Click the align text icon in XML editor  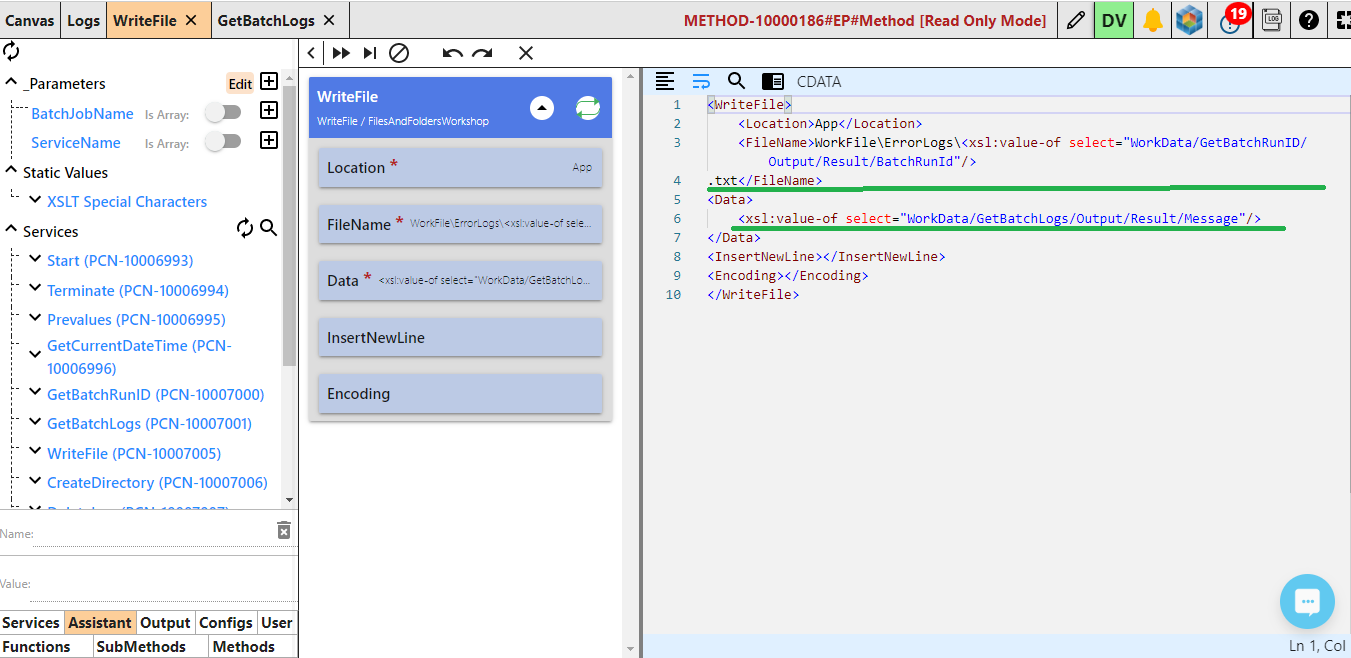[665, 81]
